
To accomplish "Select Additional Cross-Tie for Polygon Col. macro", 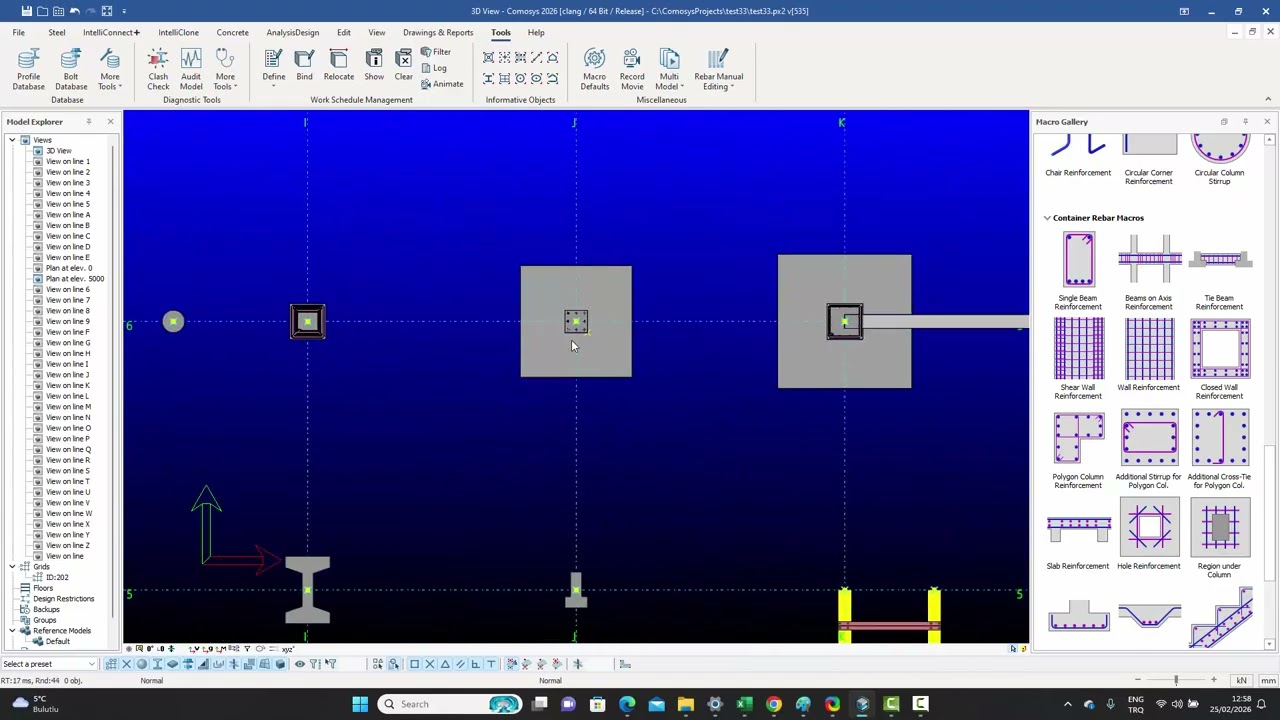I will click(1219, 449).
